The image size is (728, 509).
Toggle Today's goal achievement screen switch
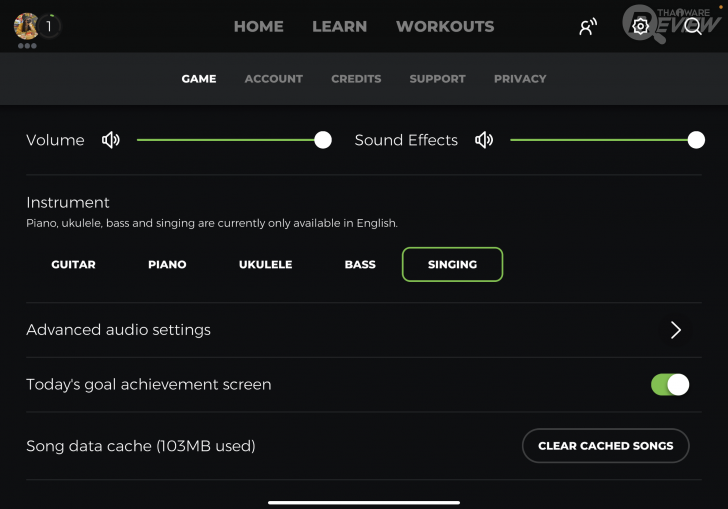(670, 385)
